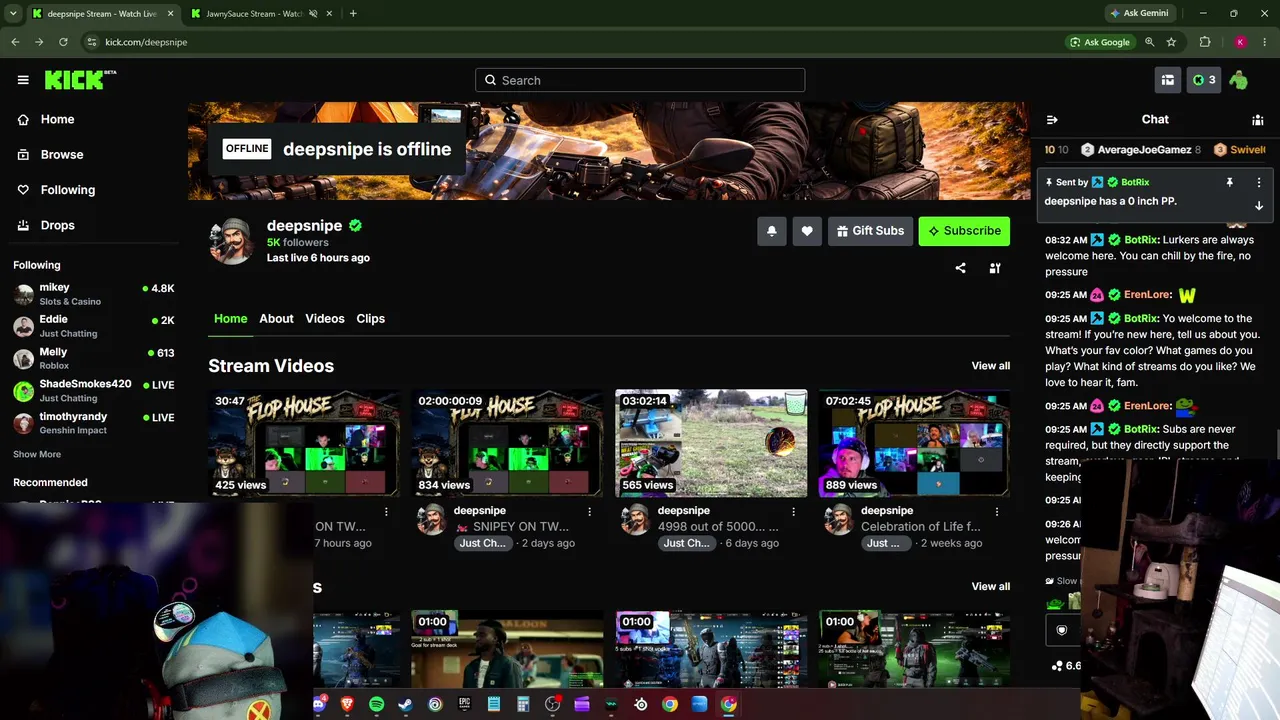Expand the pinned message down arrow
This screenshot has height=720, width=1280.
tap(1259, 205)
